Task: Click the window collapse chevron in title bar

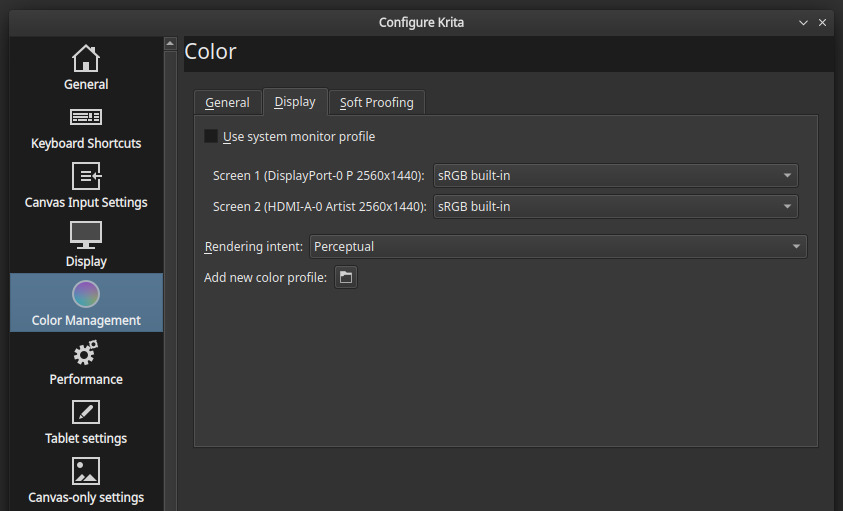Action: click(x=803, y=23)
